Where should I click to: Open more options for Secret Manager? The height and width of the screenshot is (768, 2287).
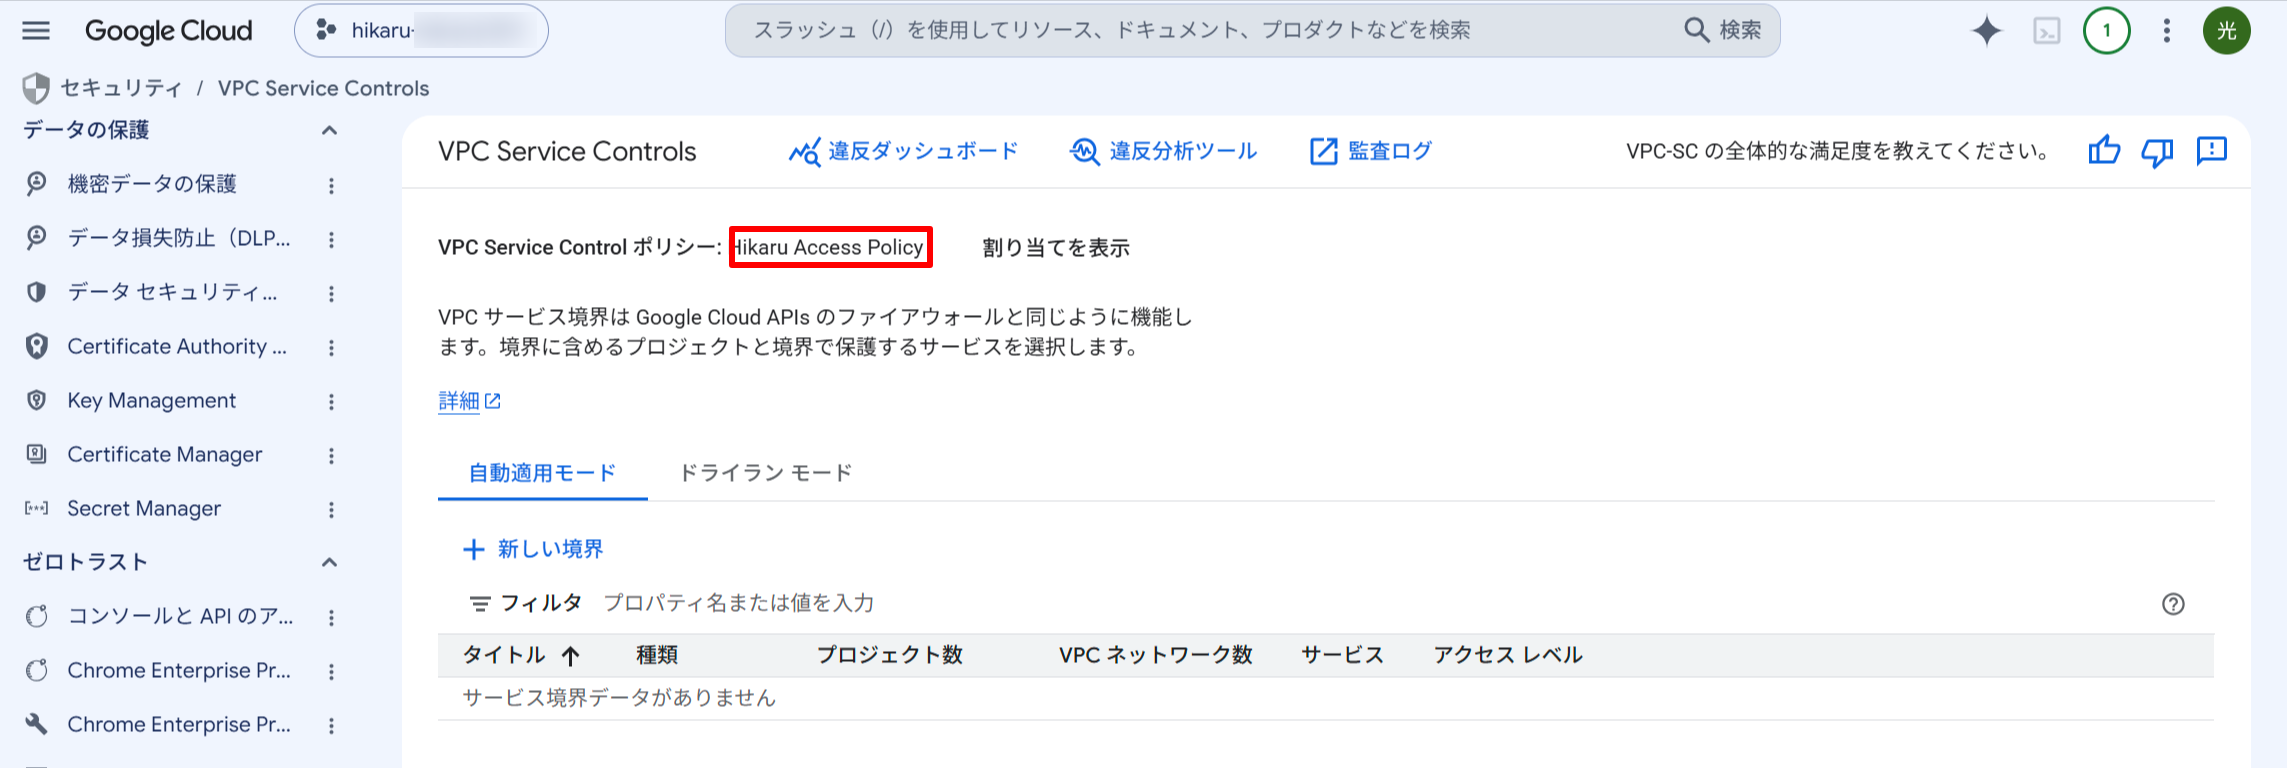point(331,509)
